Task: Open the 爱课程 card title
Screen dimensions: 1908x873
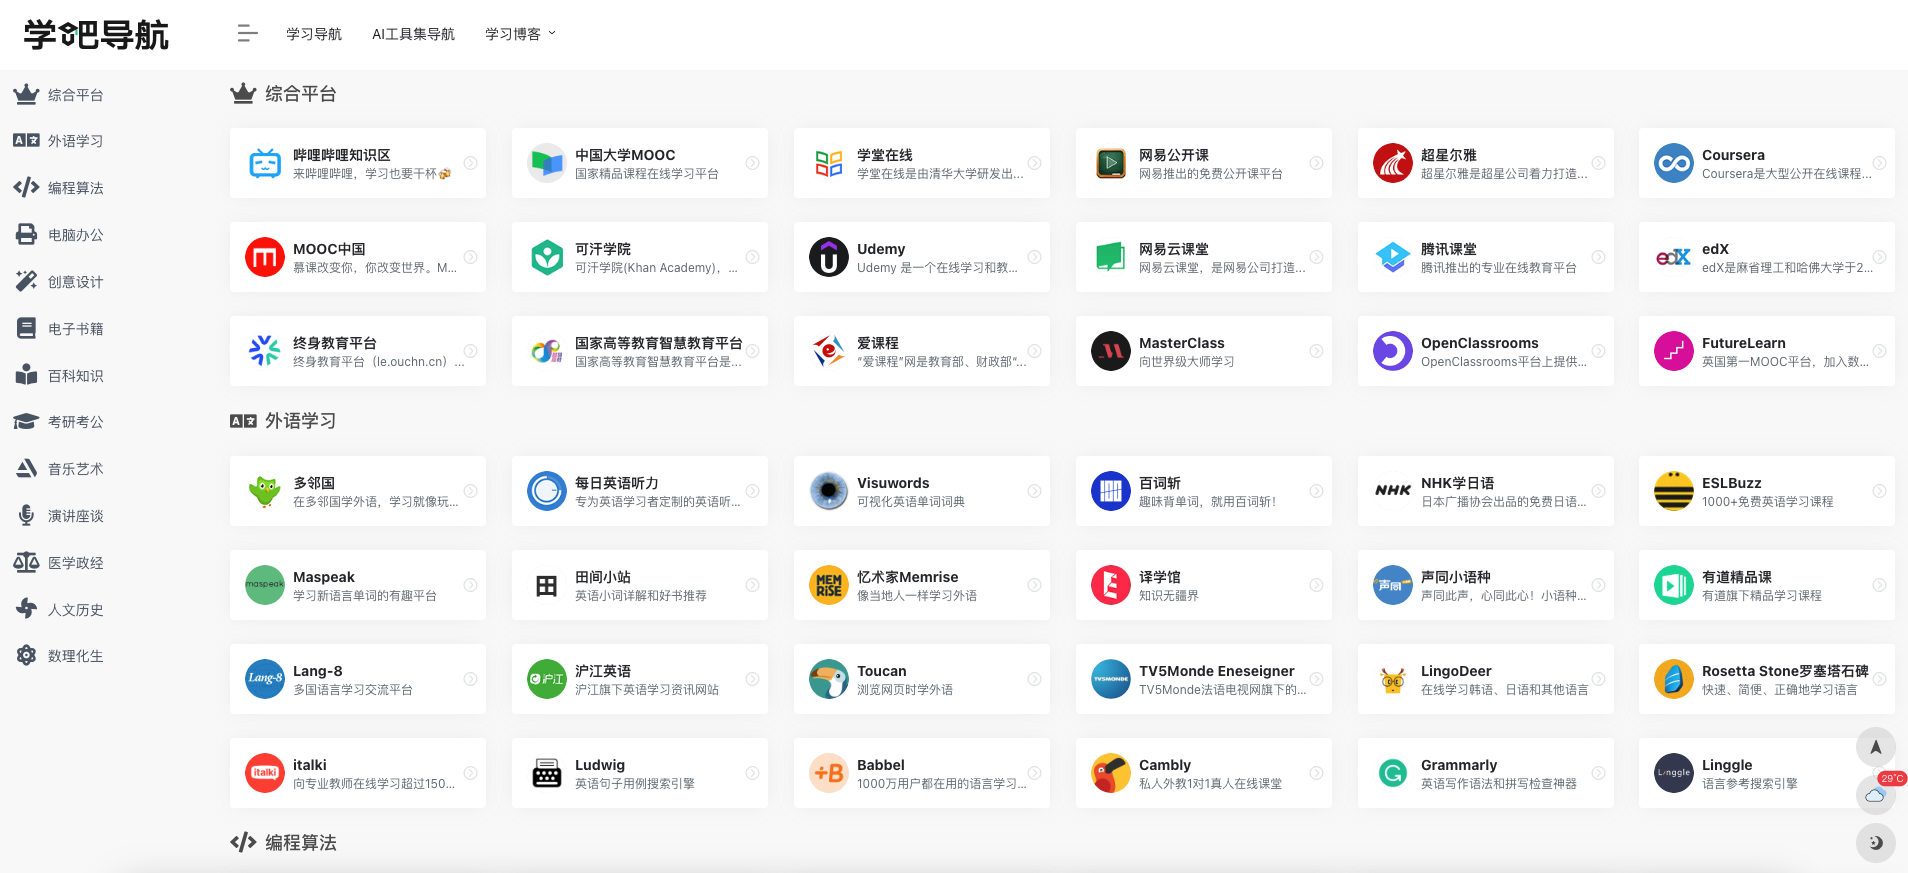Action: (x=878, y=343)
